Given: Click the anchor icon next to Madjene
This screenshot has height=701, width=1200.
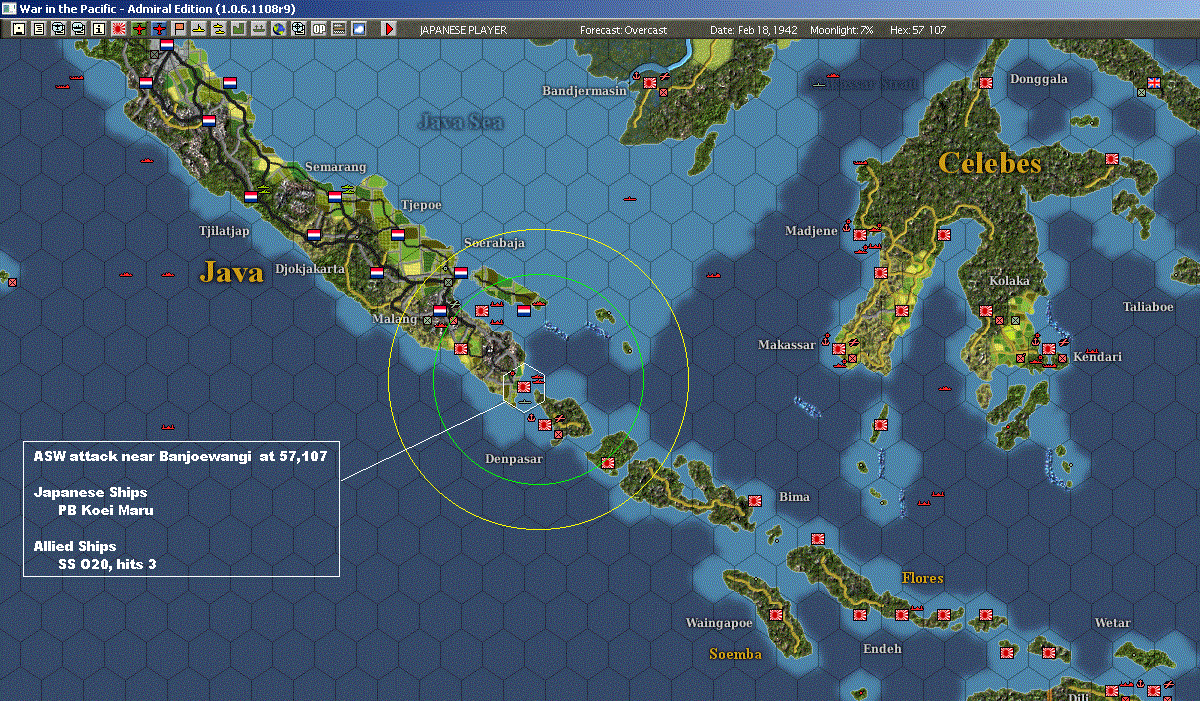Looking at the screenshot, I should point(847,224).
